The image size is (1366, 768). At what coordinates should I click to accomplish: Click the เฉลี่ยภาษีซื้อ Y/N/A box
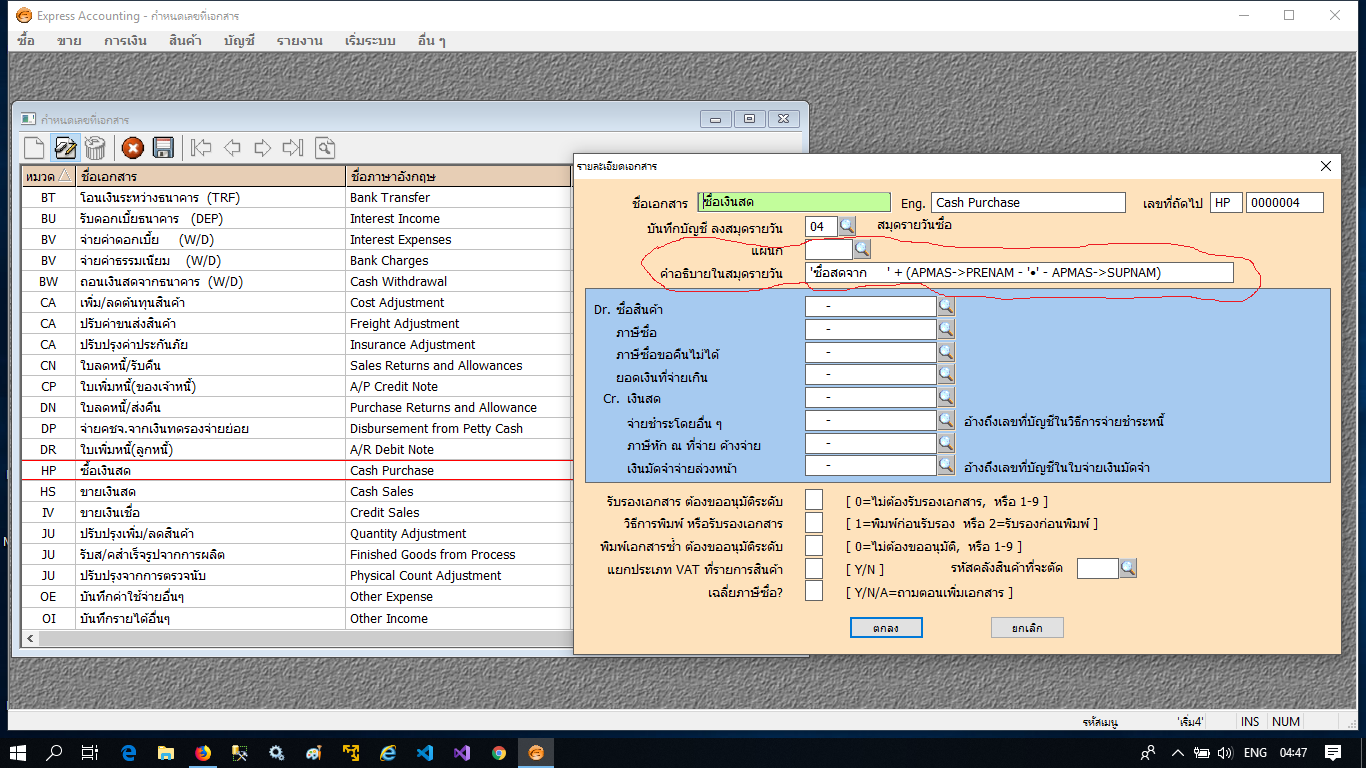pyautogui.click(x=814, y=592)
